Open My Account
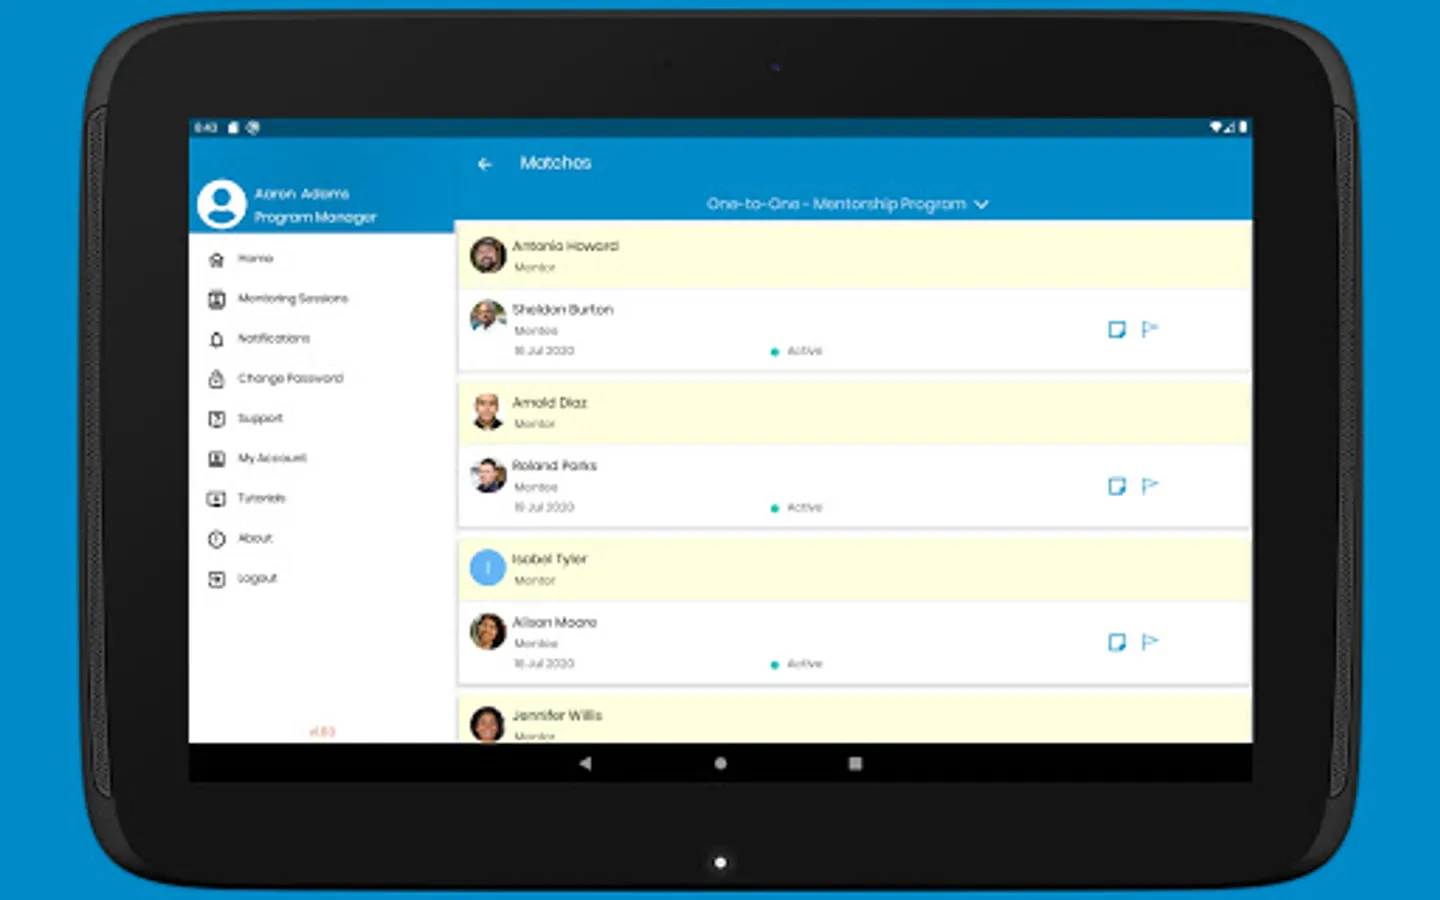The image size is (1440, 900). (x=271, y=458)
